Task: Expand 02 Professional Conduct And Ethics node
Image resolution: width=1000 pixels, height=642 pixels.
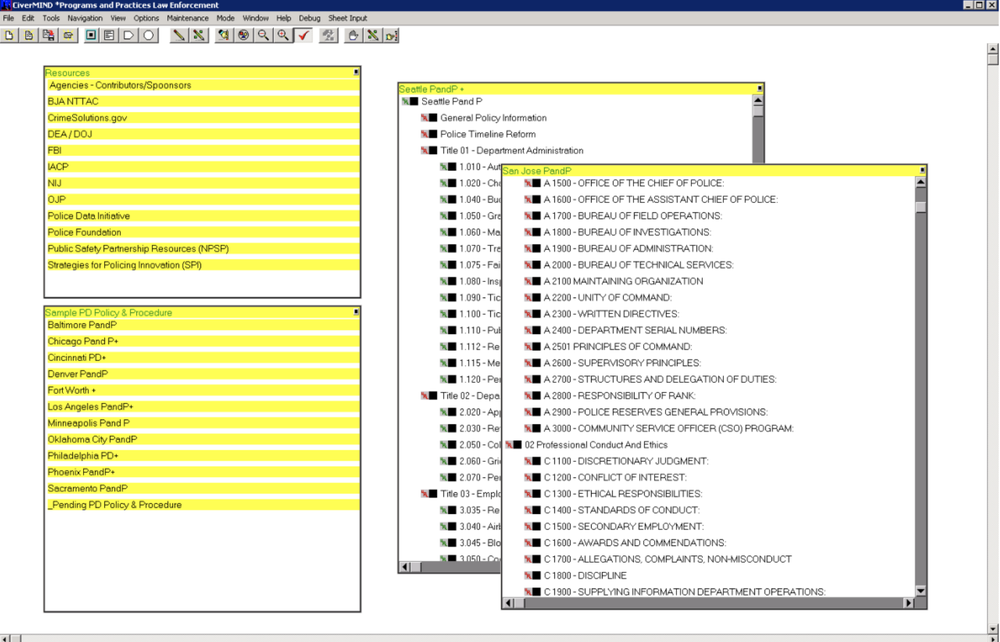Action: pyautogui.click(x=508, y=445)
